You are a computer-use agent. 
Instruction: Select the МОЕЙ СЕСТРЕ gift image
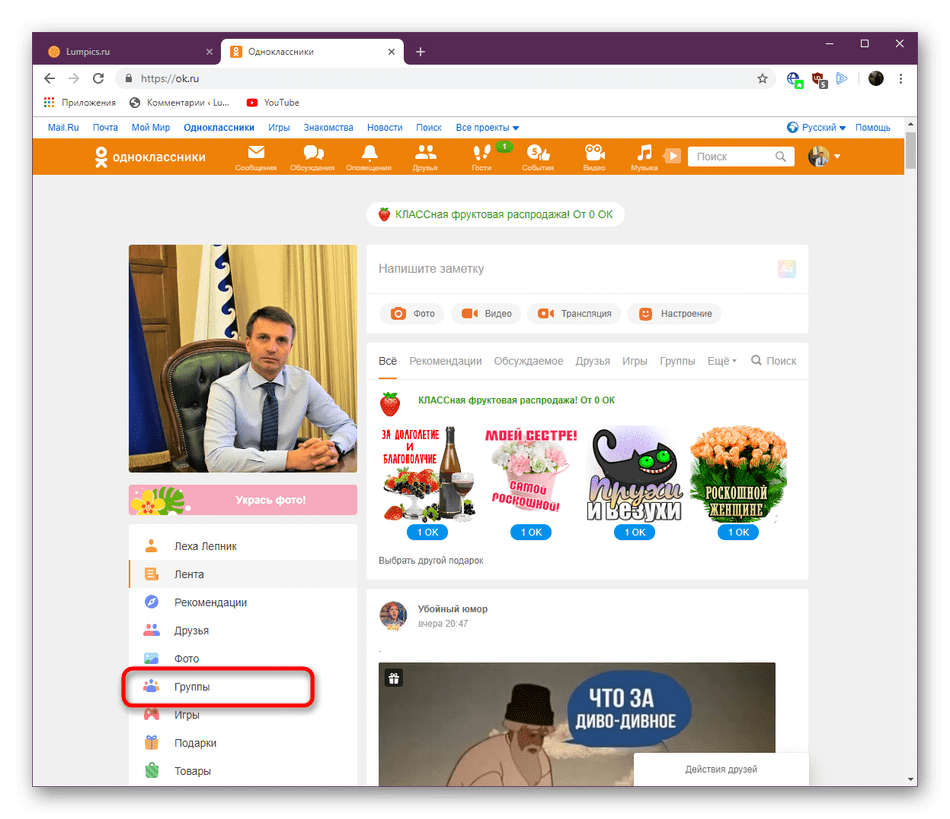tap(531, 472)
